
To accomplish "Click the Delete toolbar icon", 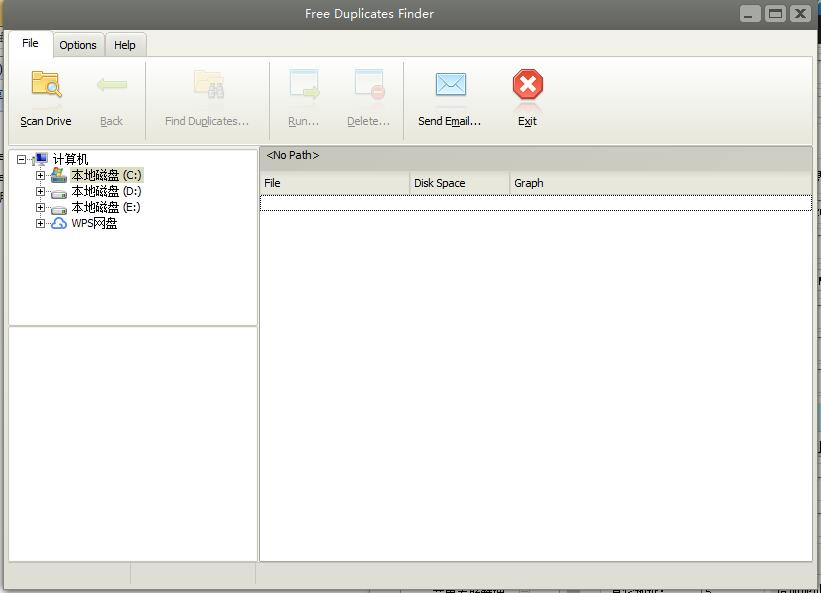I will pos(368,85).
